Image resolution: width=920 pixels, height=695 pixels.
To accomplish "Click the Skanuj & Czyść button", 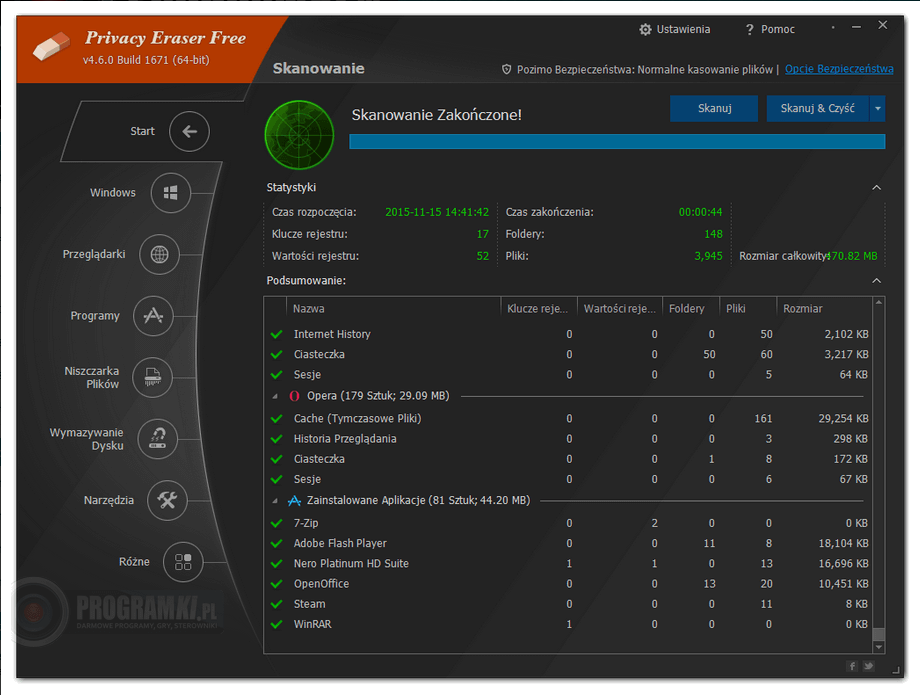I will [817, 109].
